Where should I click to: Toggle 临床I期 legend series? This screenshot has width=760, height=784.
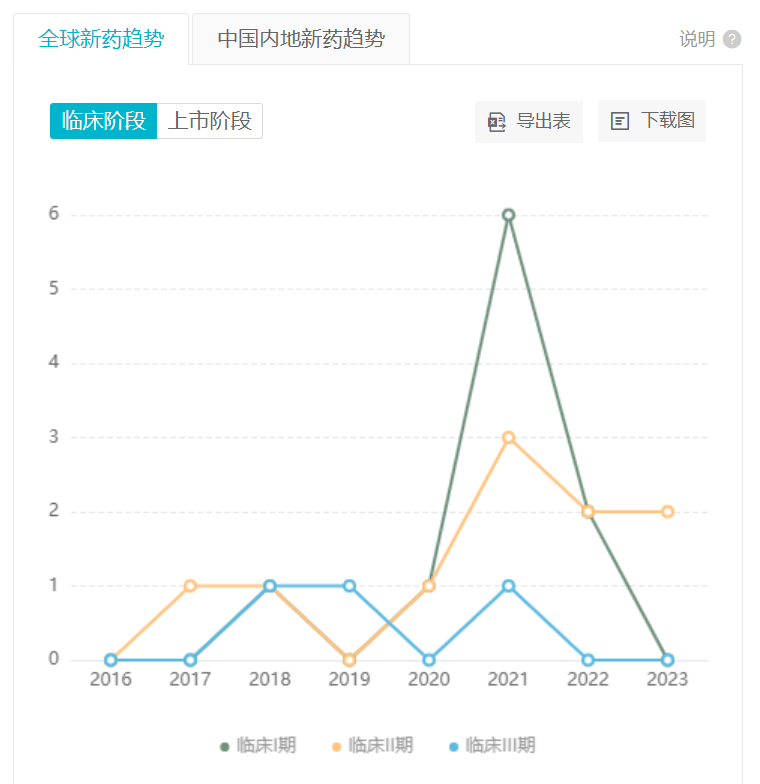point(258,746)
